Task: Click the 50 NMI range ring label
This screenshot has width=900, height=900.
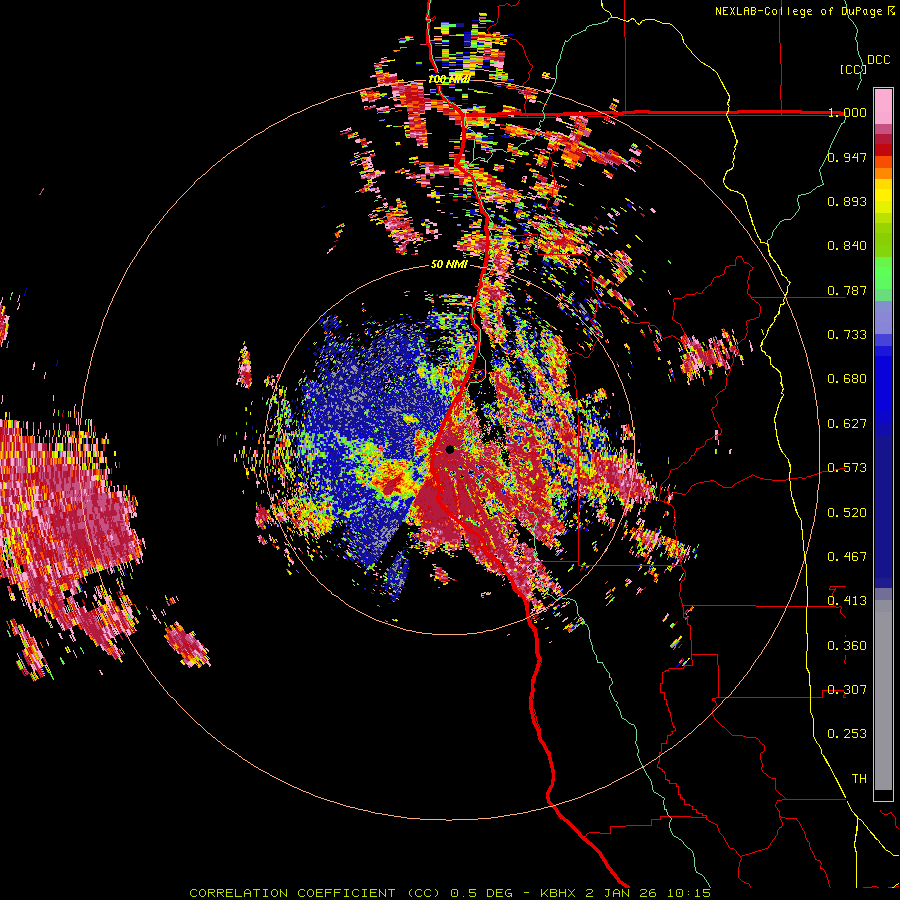Action: (x=449, y=265)
